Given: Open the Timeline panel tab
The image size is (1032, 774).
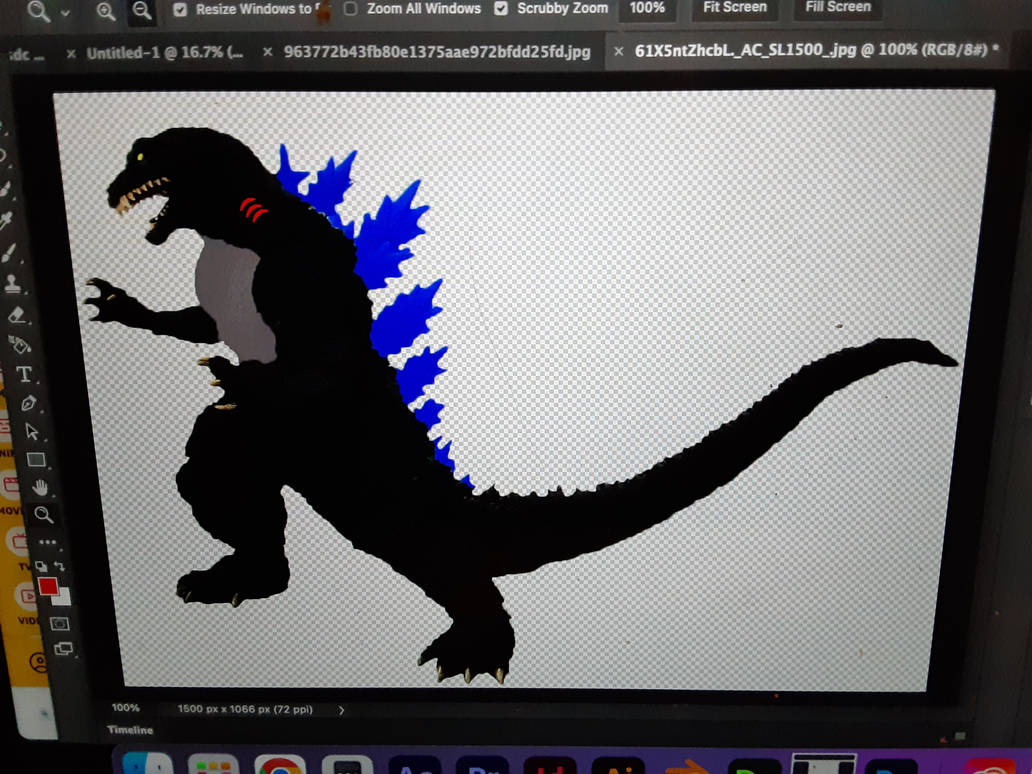Looking at the screenshot, I should tap(130, 730).
